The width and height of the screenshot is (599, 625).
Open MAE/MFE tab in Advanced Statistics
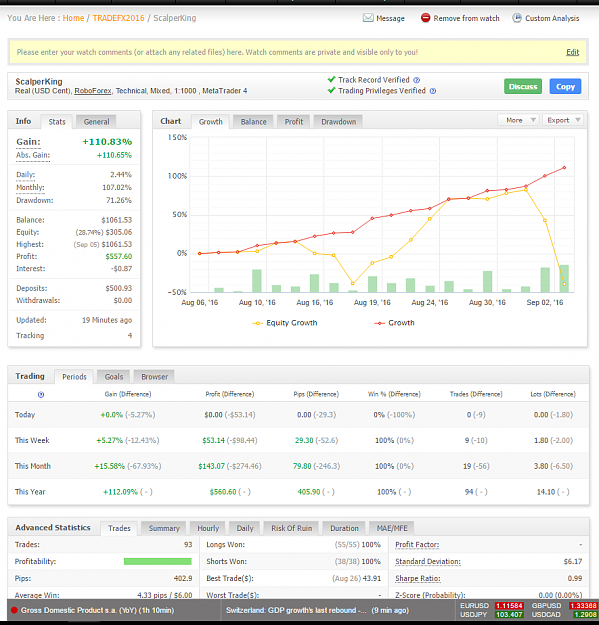[x=392, y=528]
